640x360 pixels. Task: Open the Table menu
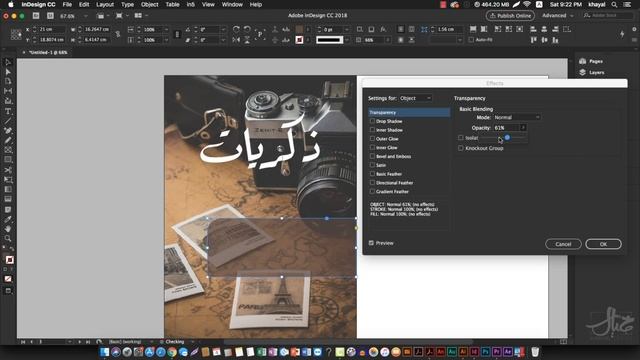pyautogui.click(x=172, y=4)
